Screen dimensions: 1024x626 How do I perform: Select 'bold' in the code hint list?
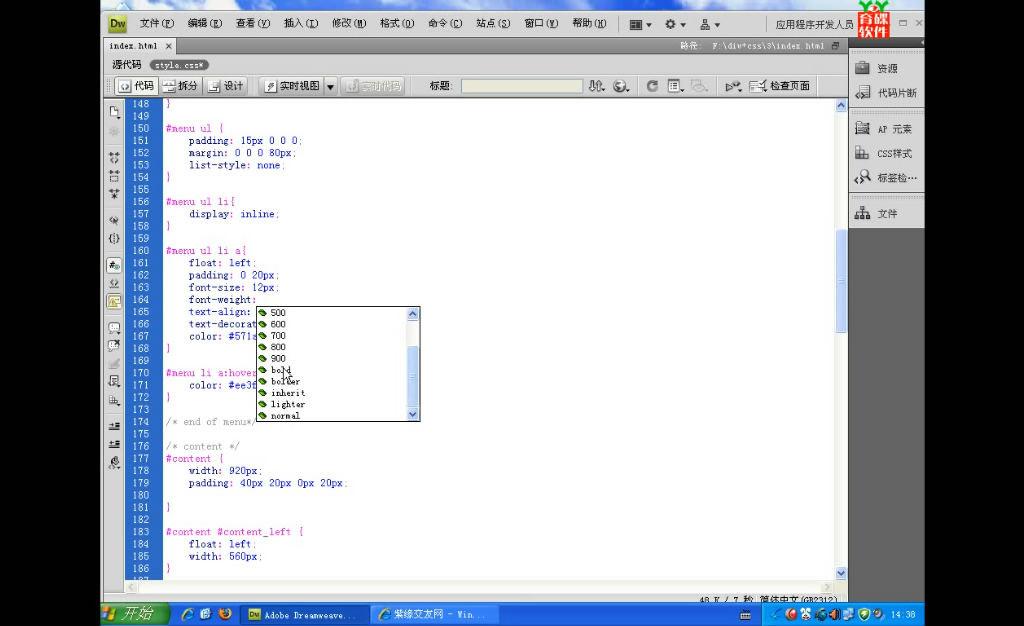coord(281,370)
